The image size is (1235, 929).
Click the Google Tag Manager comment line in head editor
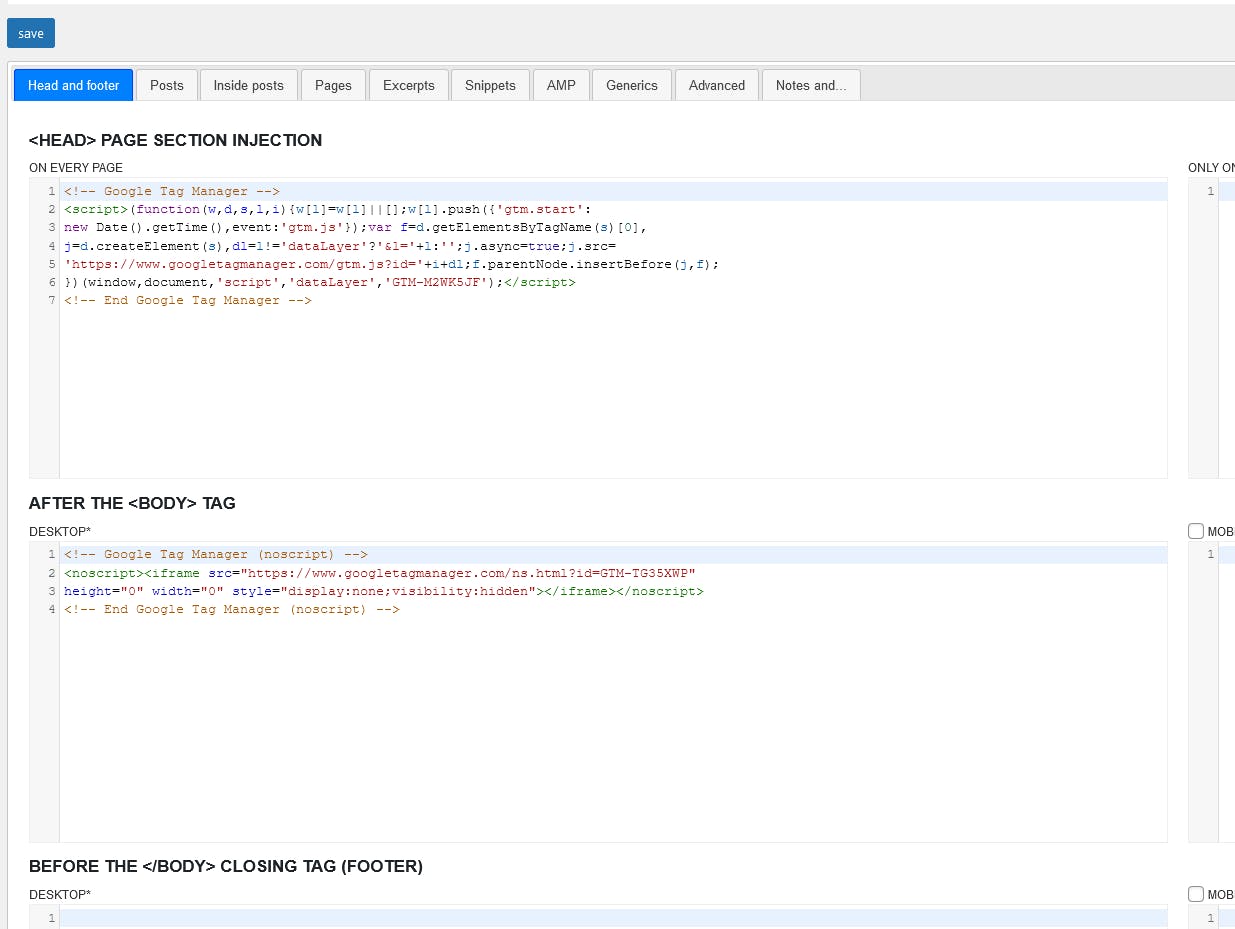tap(172, 191)
